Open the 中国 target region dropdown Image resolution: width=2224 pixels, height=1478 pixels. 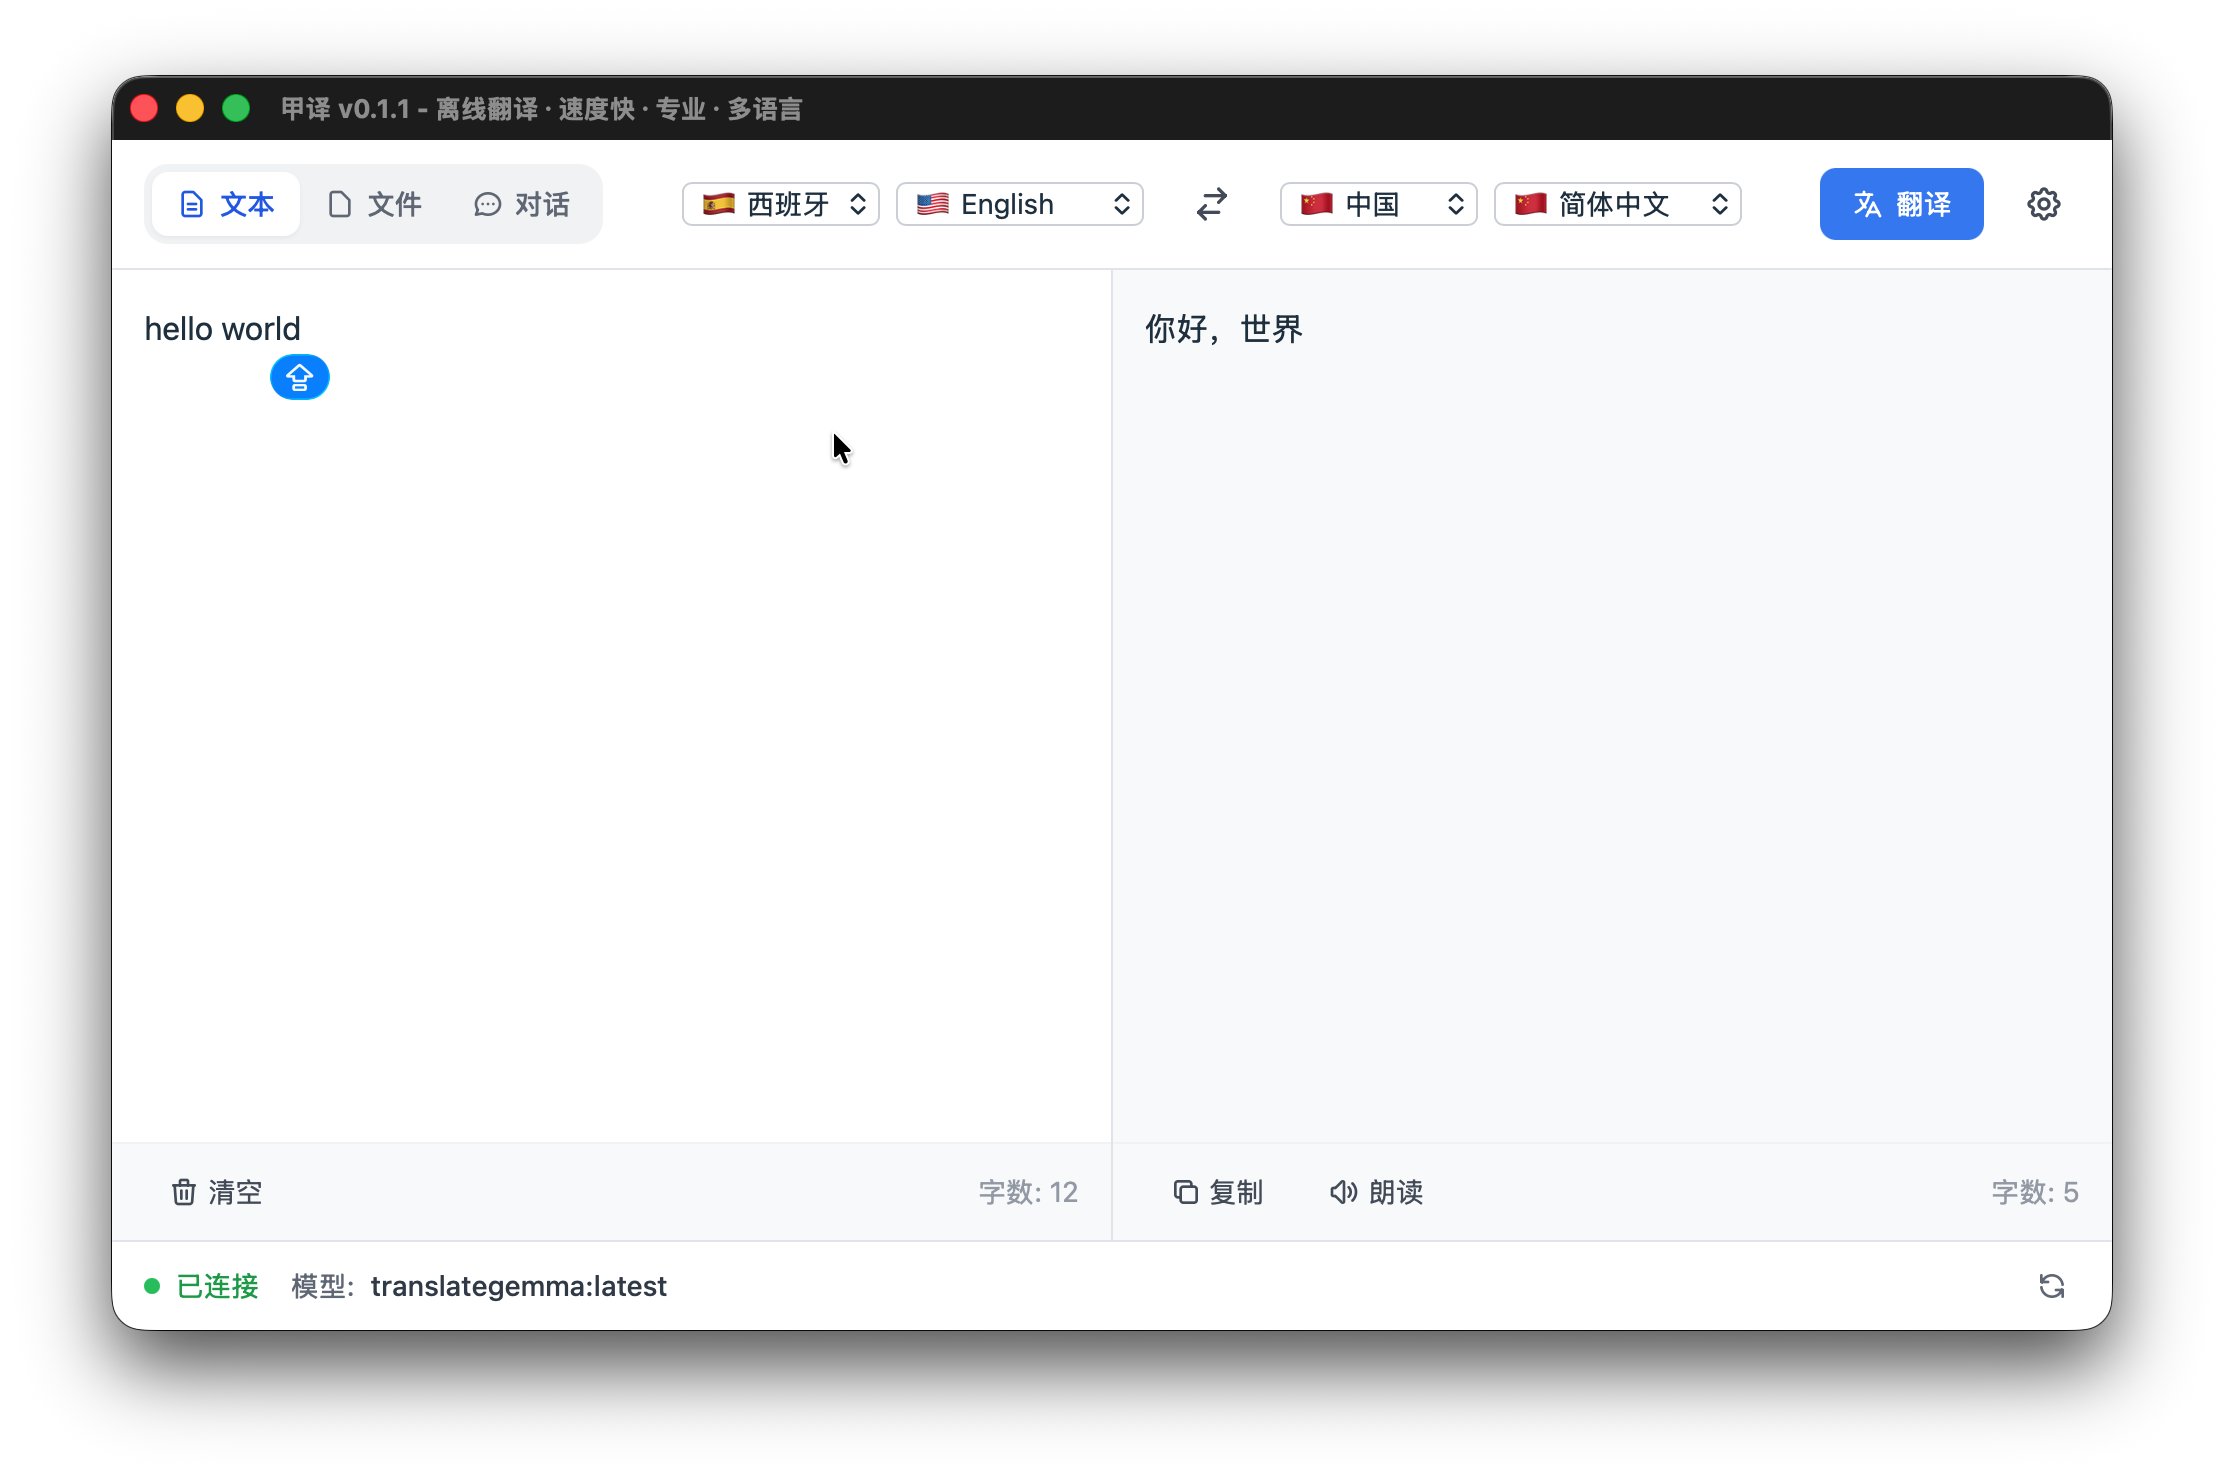tap(1378, 204)
